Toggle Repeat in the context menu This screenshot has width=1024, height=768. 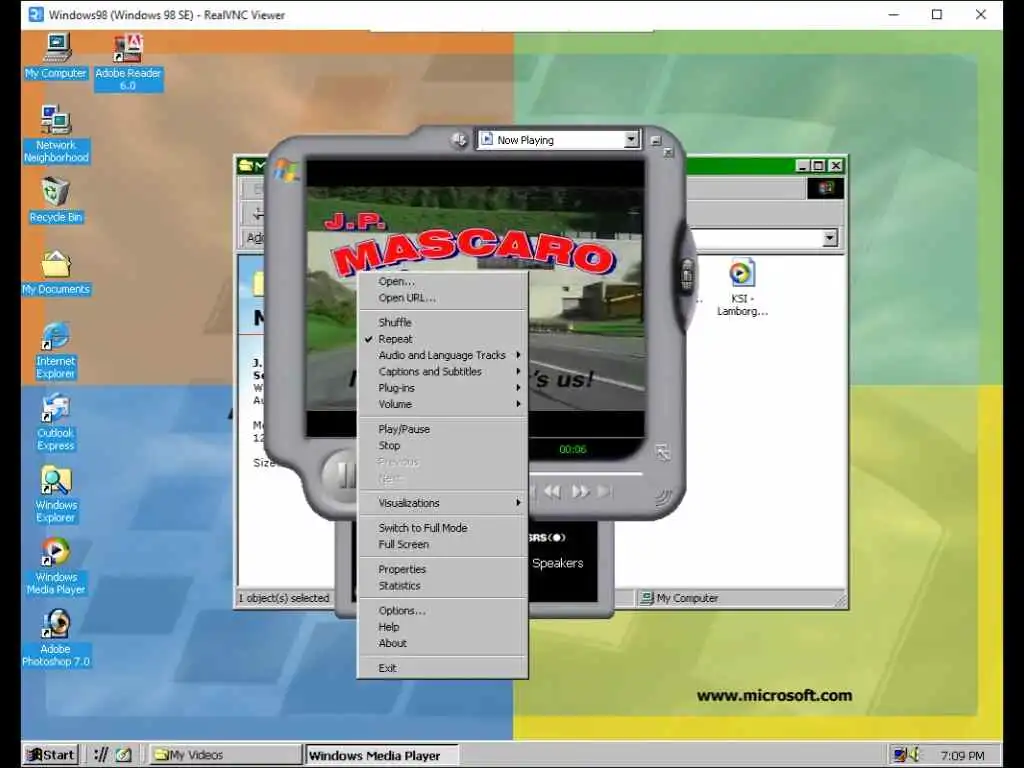pos(443,339)
